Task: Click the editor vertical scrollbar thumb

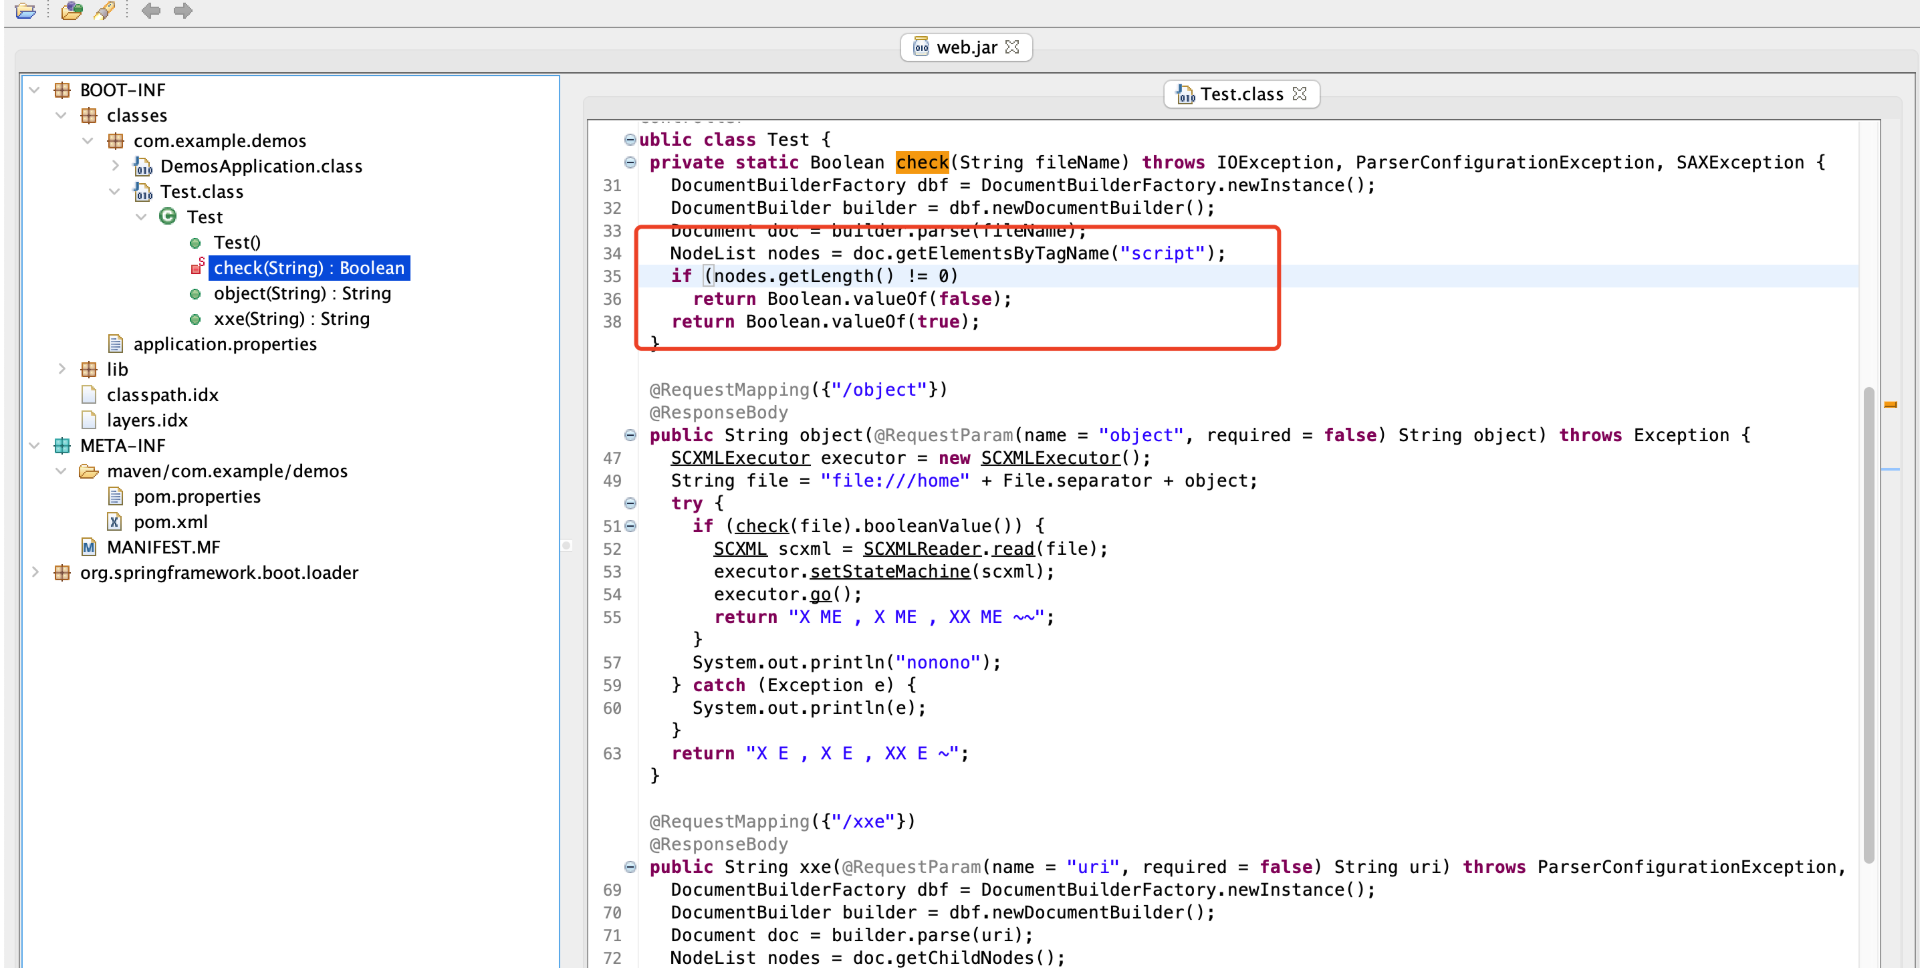Action: 1868,625
